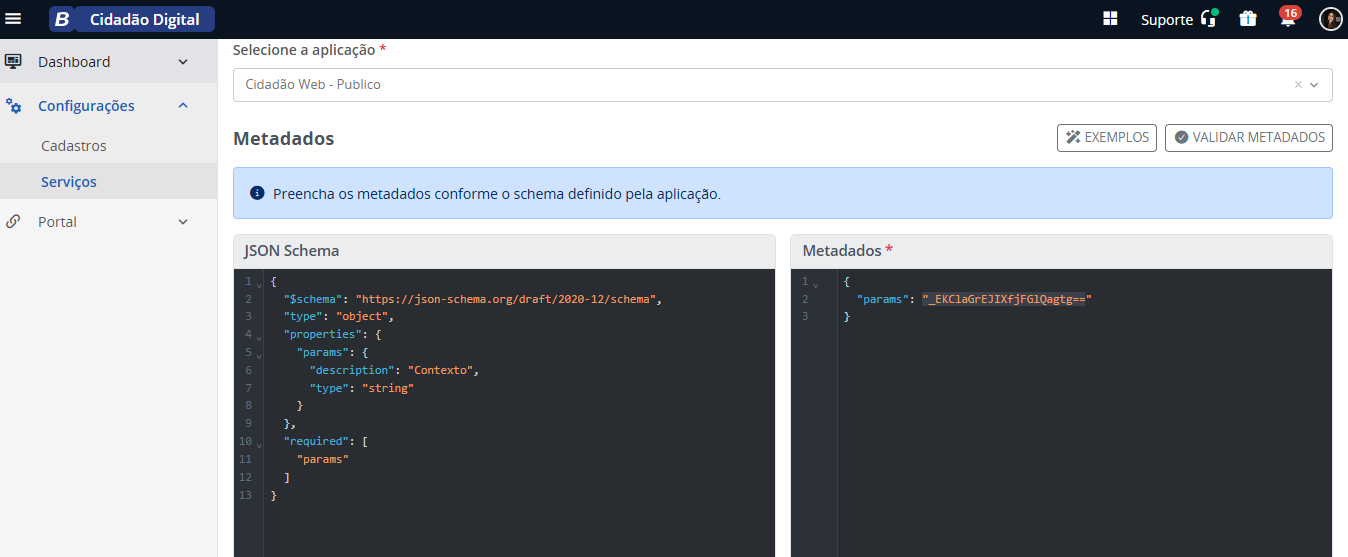Click the Preencha os metadados banner text

coord(497,194)
